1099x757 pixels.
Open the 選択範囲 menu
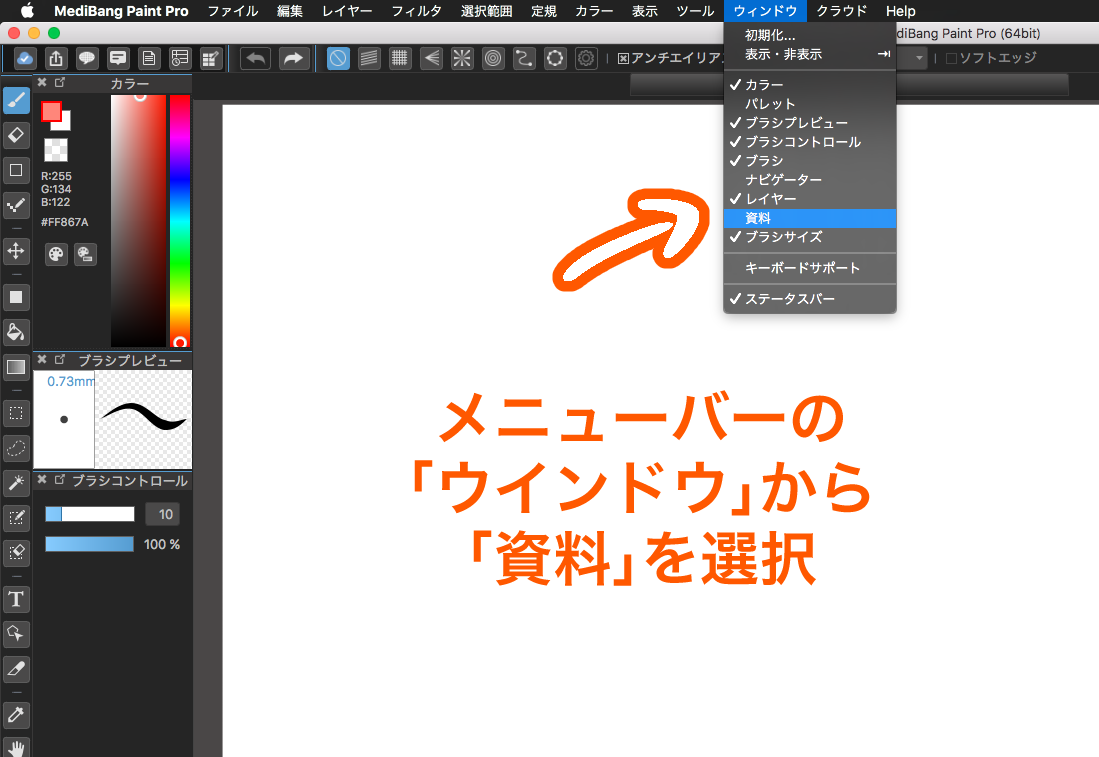(x=486, y=11)
